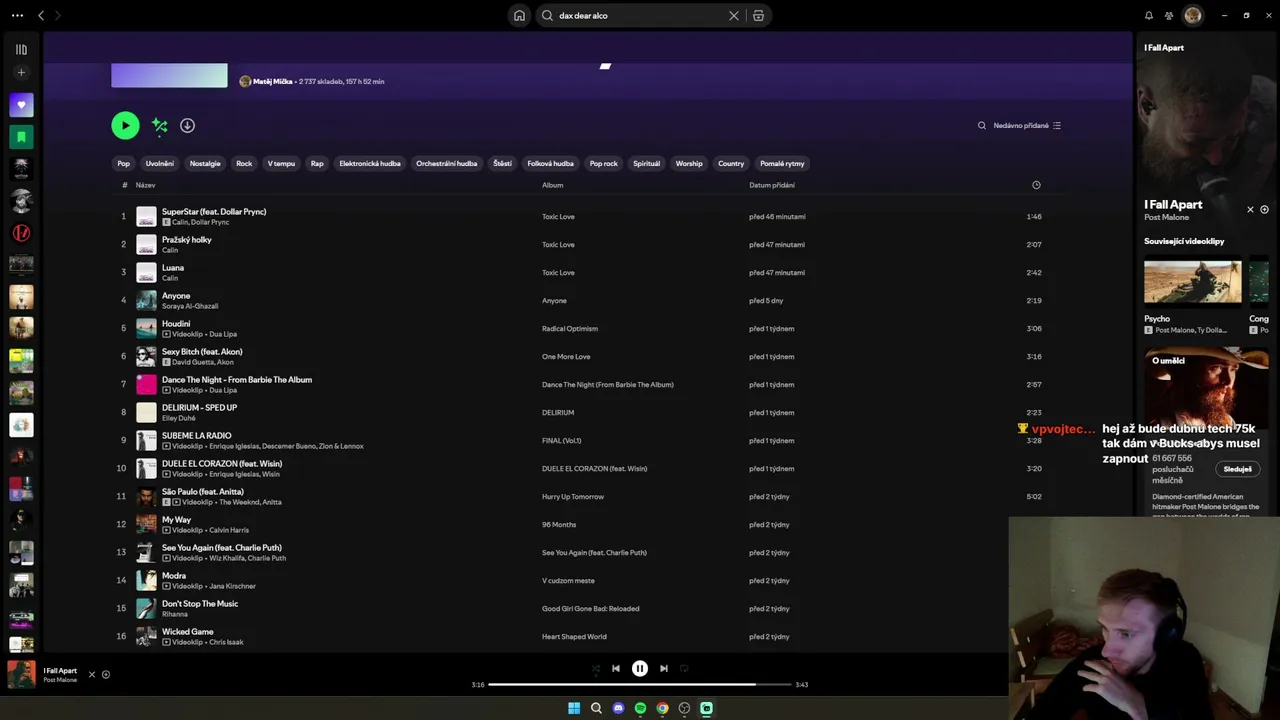Select the Country filter chip
The width and height of the screenshot is (1280, 720).
(x=731, y=164)
